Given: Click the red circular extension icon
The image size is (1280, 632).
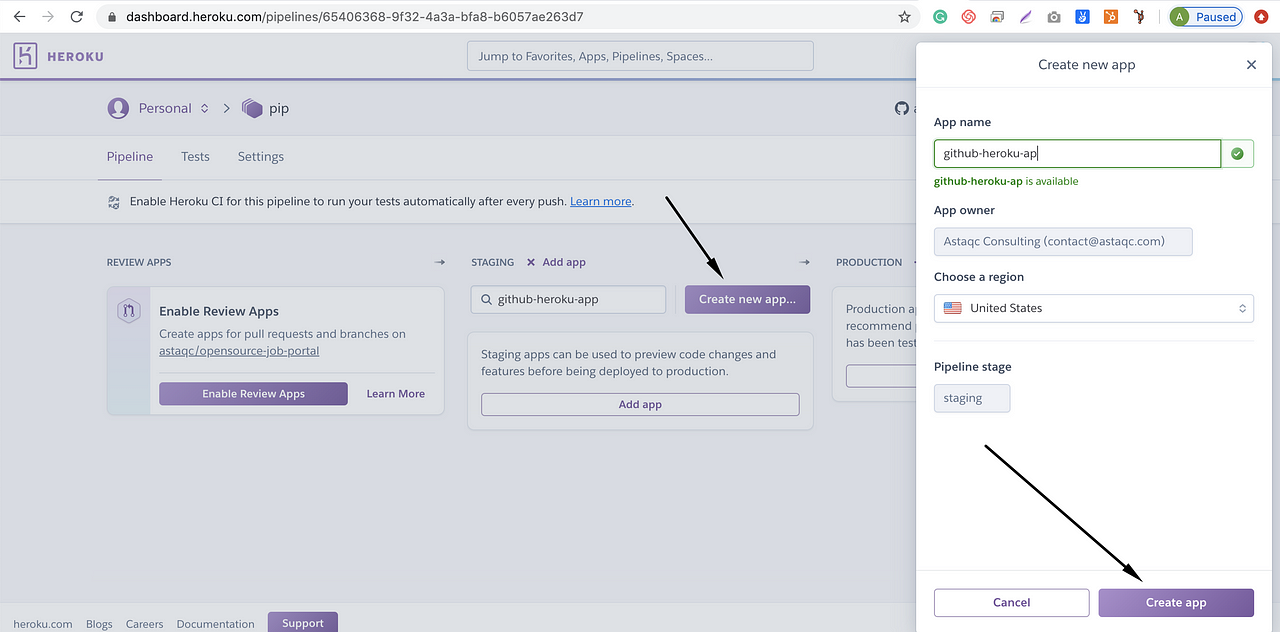Looking at the screenshot, I should 968,17.
